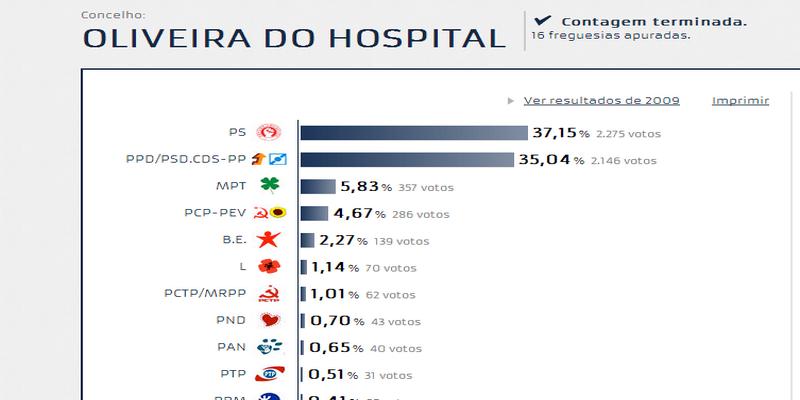Viewport: 800px width, 400px height.
Task: Click the PAN party logo
Action: point(269,348)
